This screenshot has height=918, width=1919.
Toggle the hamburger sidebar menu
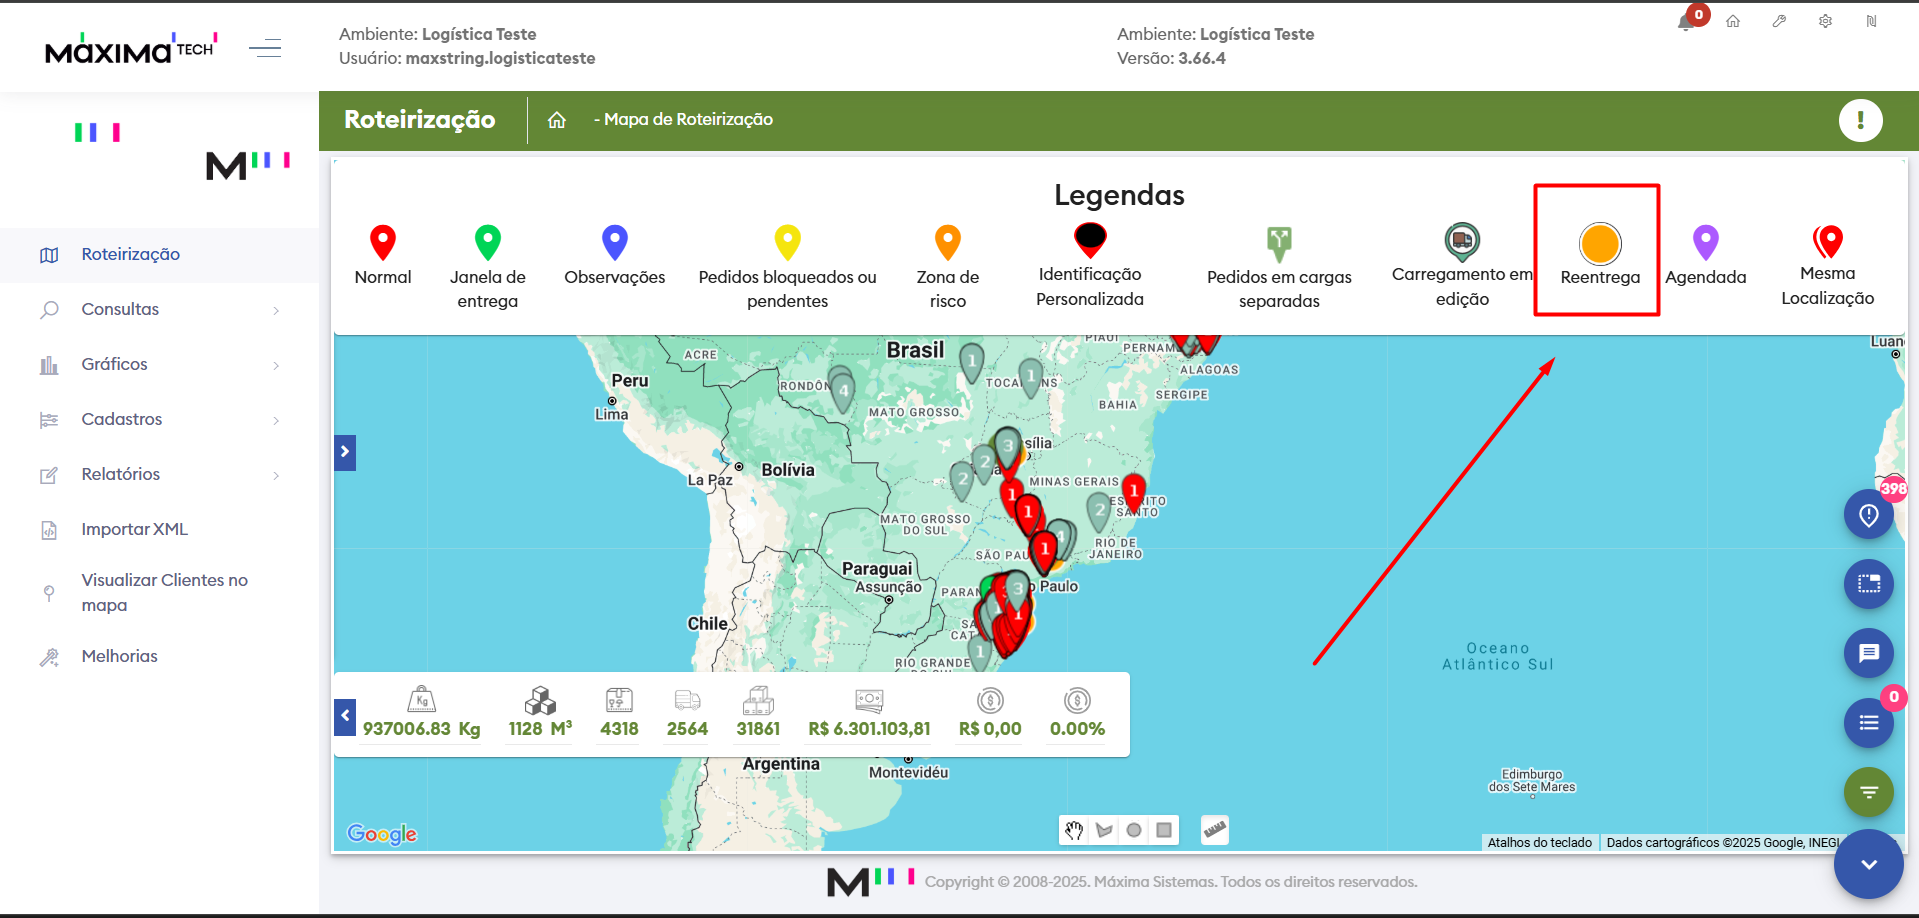coord(265,48)
